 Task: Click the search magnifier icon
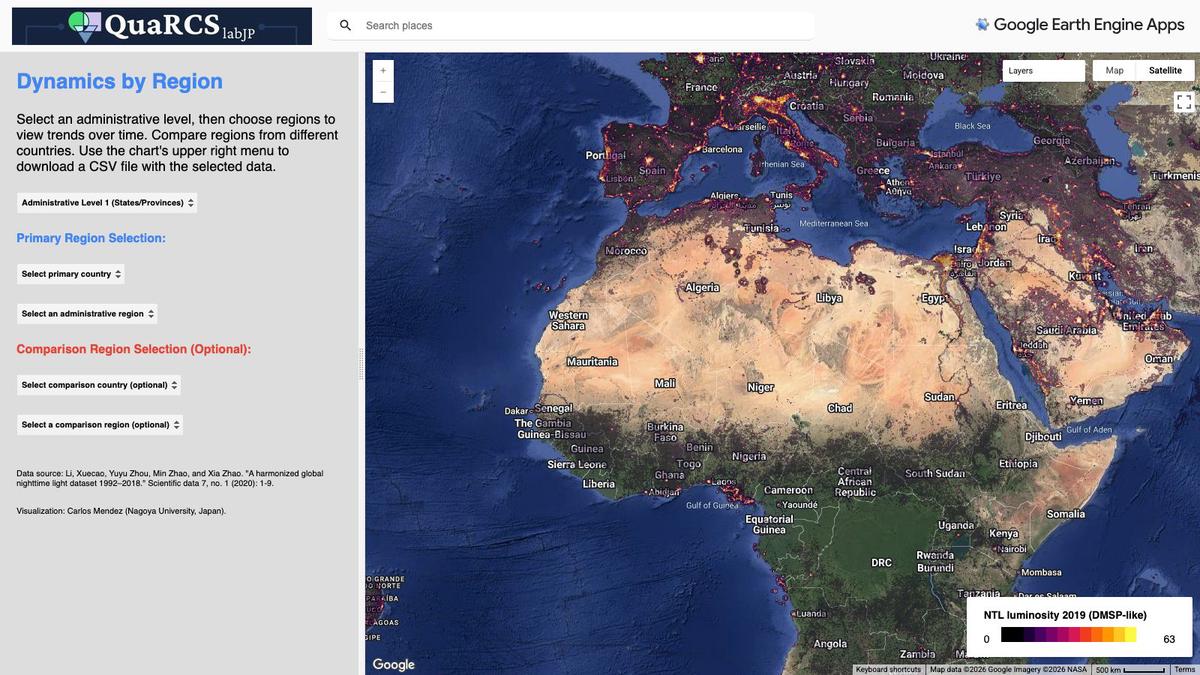(345, 25)
